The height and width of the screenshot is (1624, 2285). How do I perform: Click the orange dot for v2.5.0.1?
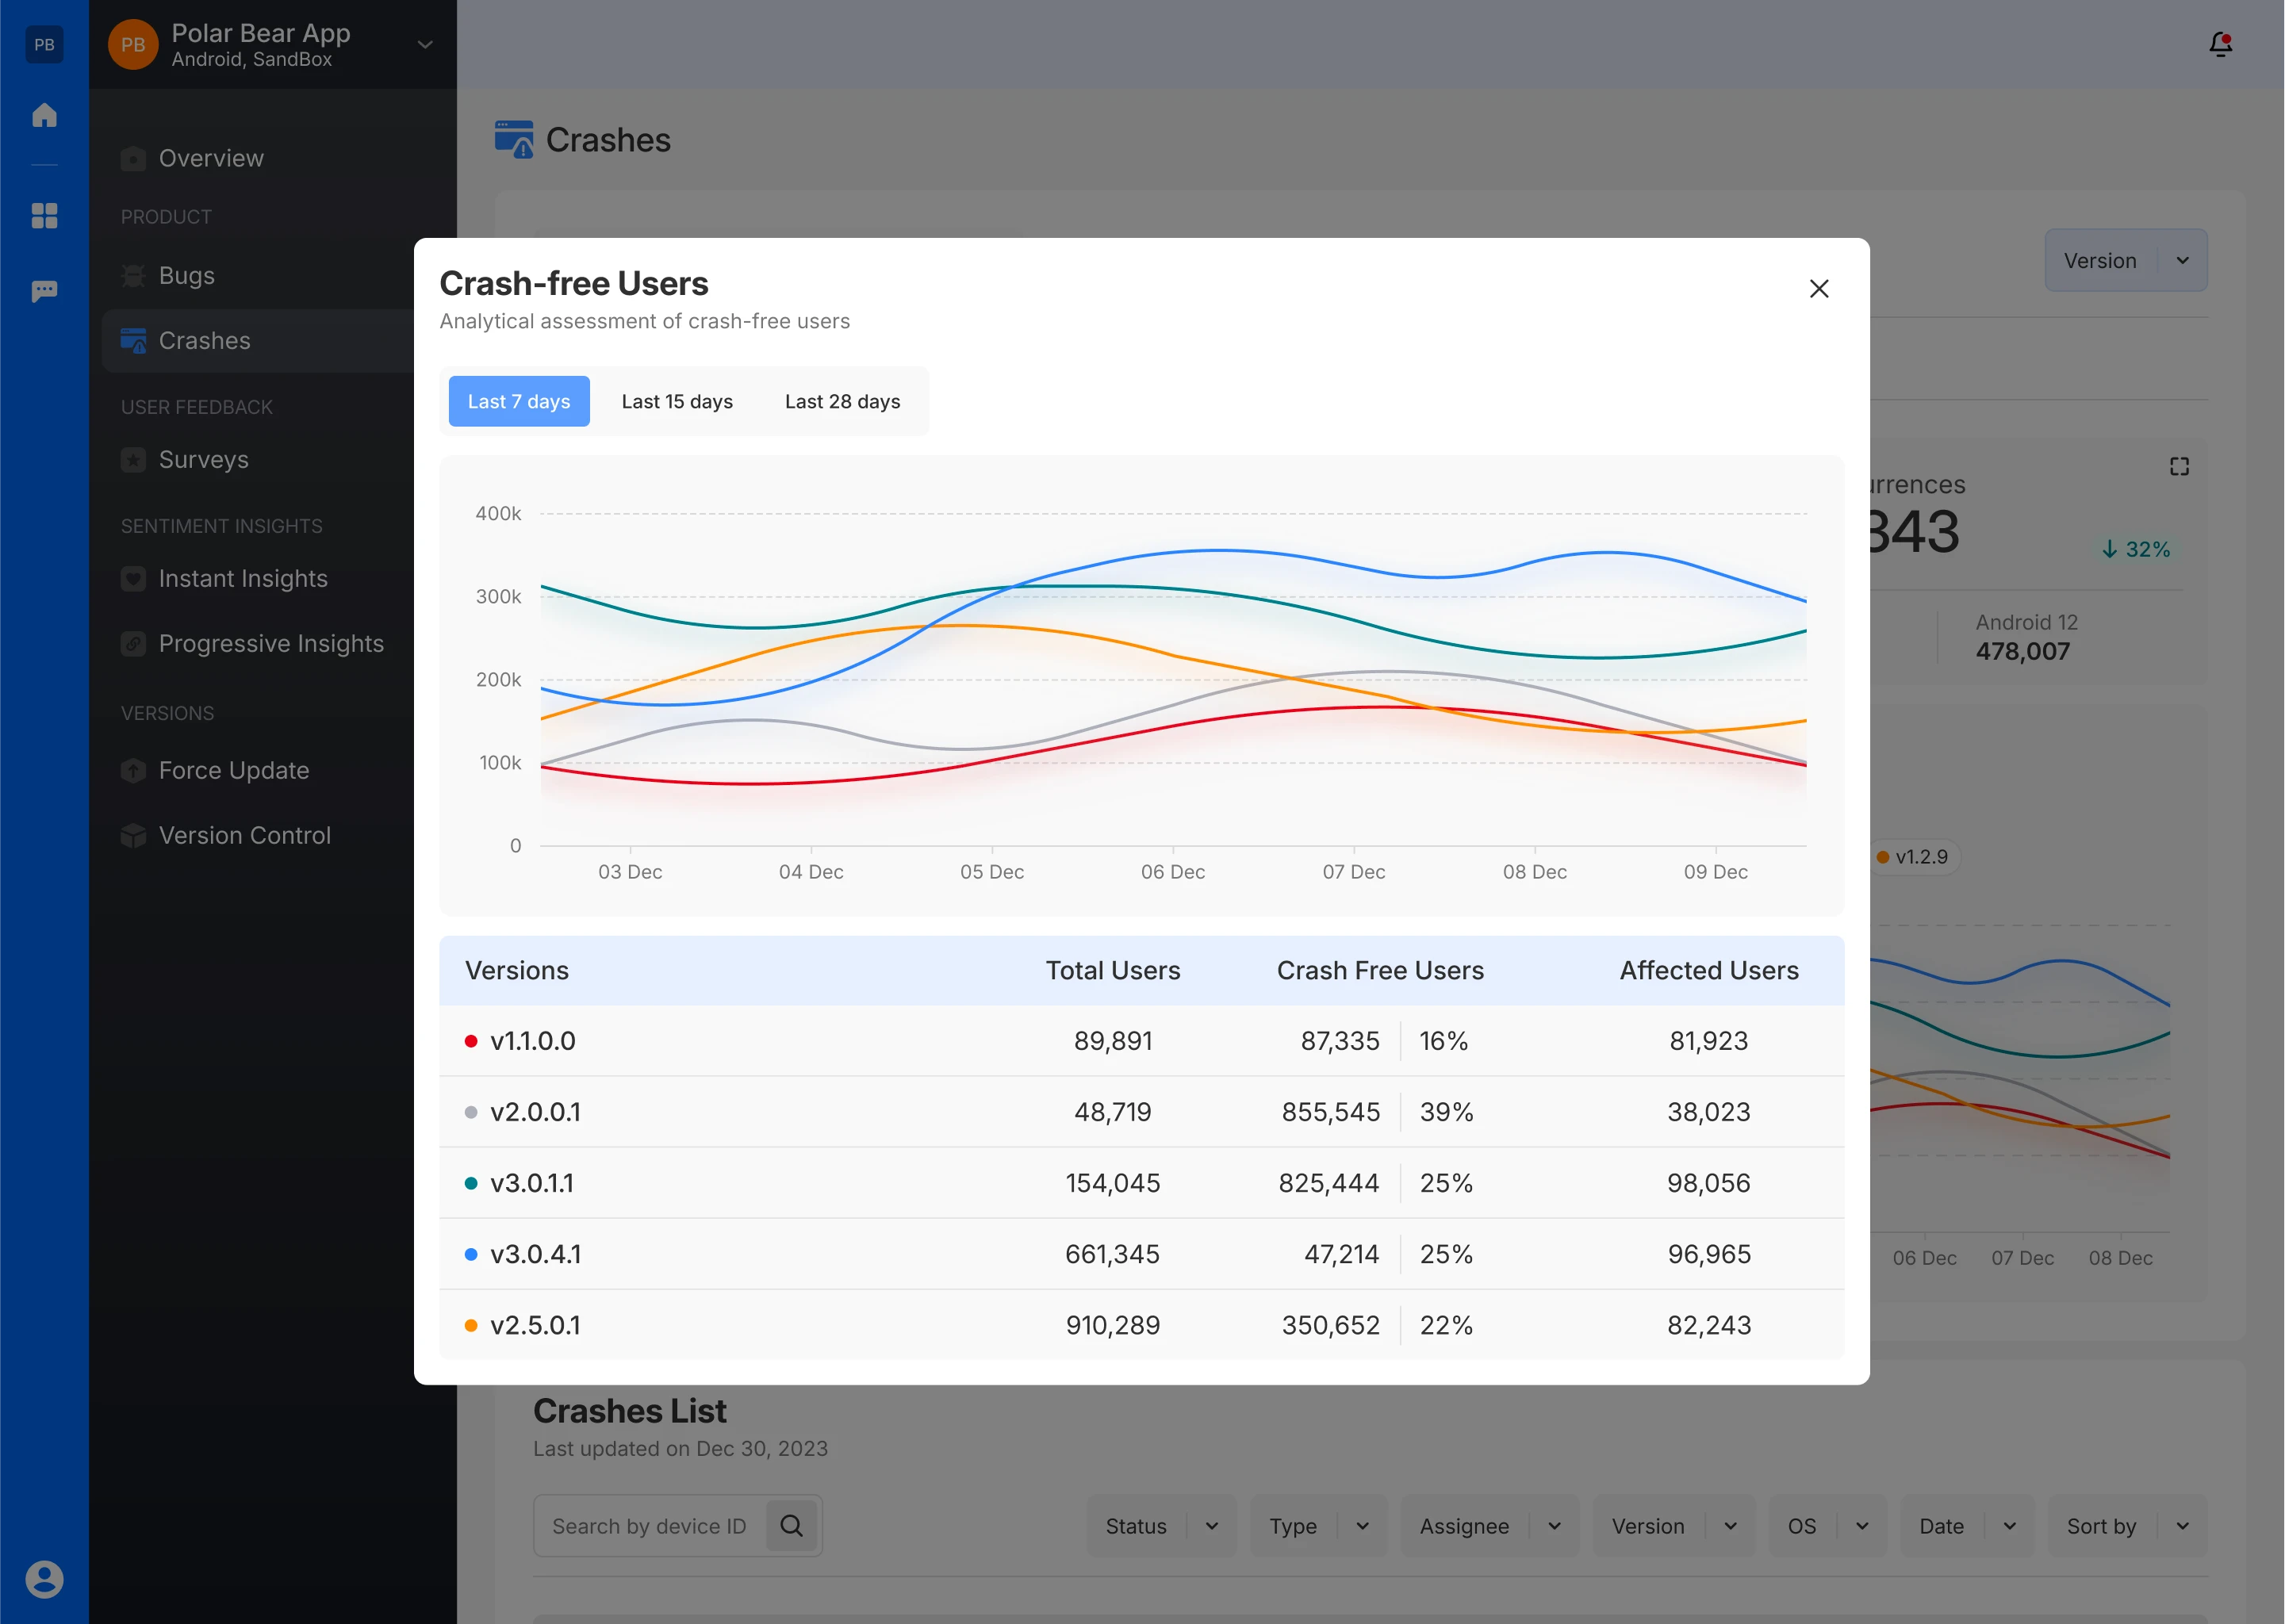point(471,1325)
